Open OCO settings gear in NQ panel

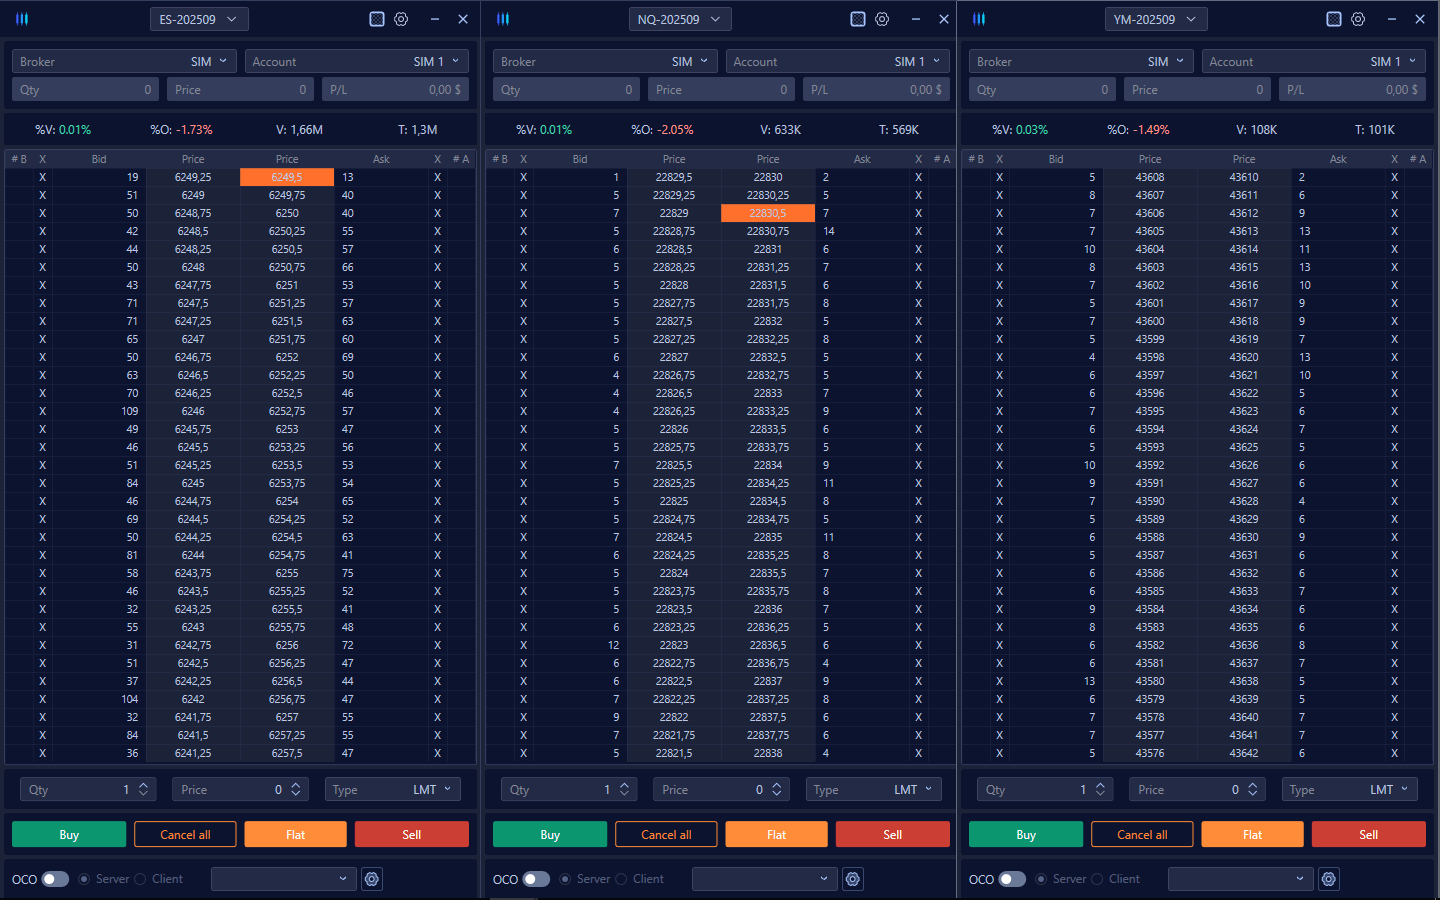click(x=853, y=879)
